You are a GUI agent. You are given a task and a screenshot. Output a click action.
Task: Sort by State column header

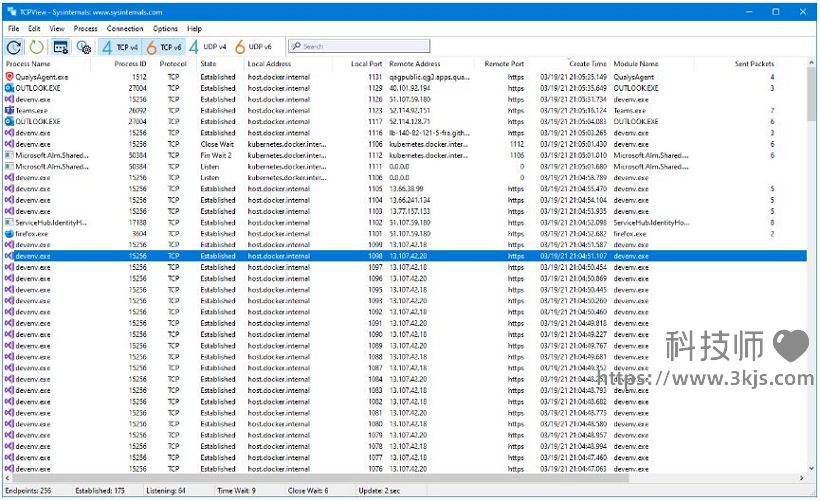[208, 64]
